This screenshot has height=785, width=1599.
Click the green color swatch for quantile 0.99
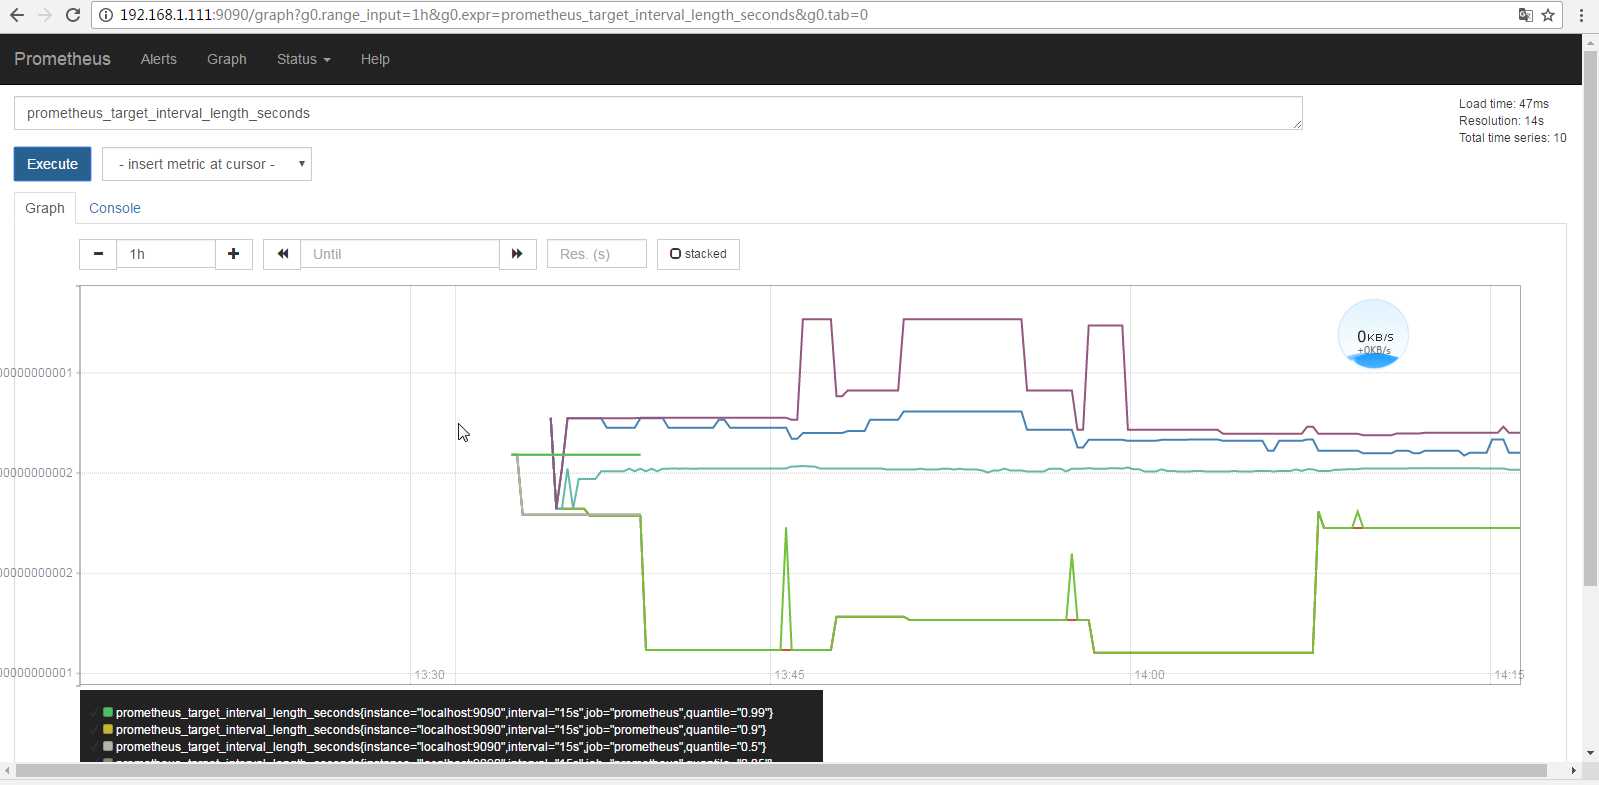pos(108,712)
